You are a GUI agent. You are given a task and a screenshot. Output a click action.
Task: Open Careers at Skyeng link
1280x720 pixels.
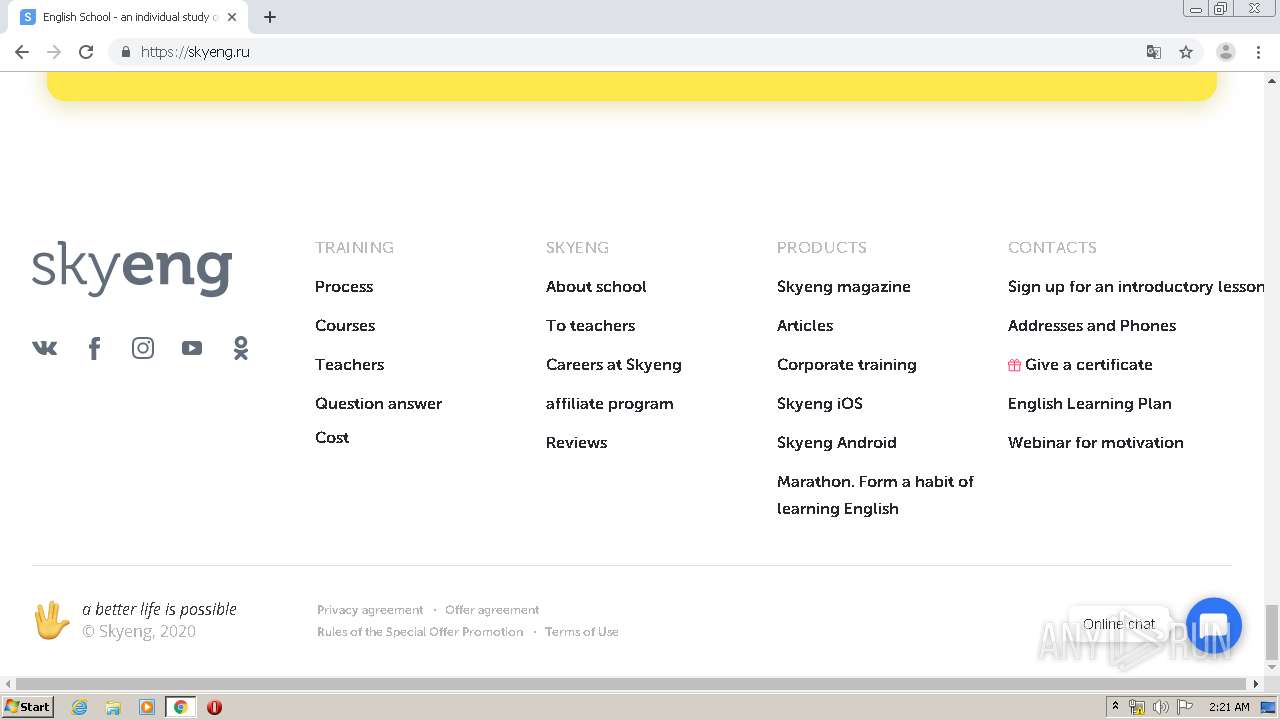[614, 364]
